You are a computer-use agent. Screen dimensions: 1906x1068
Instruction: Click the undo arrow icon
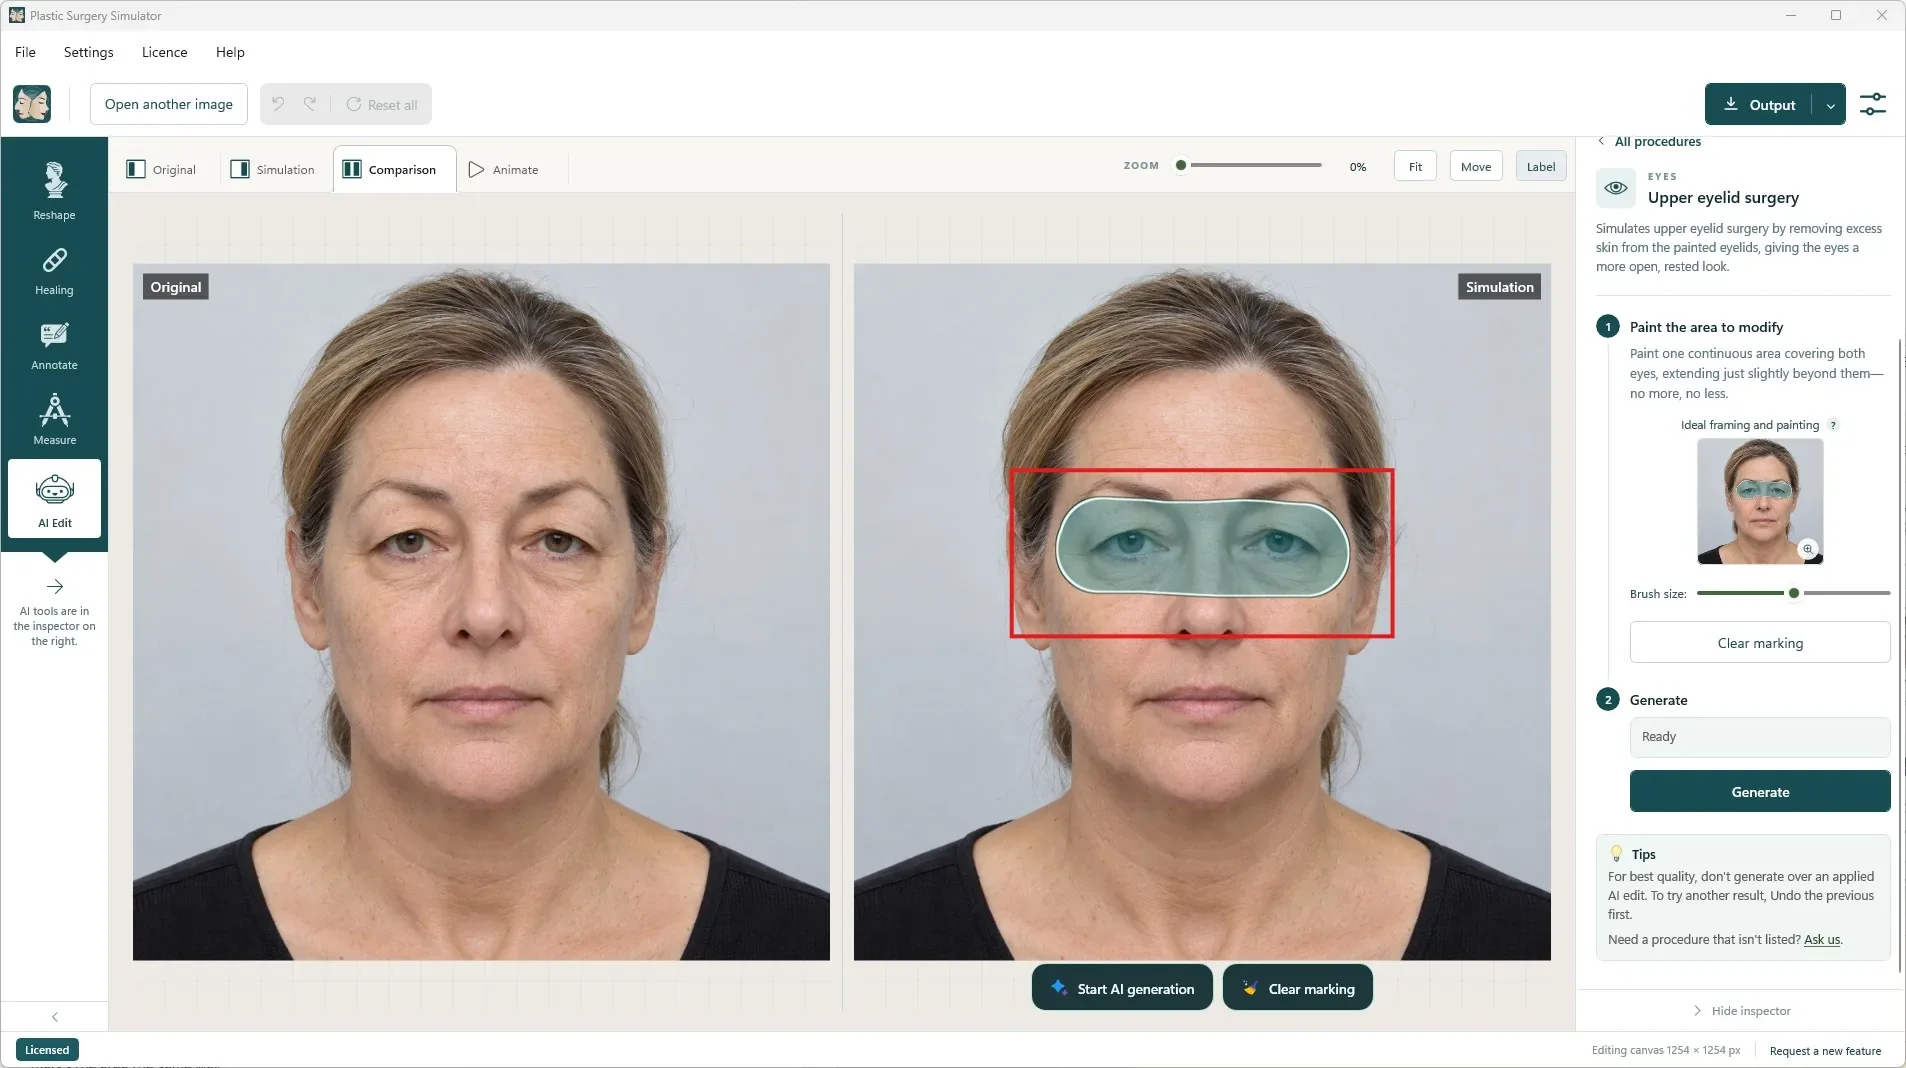point(278,104)
